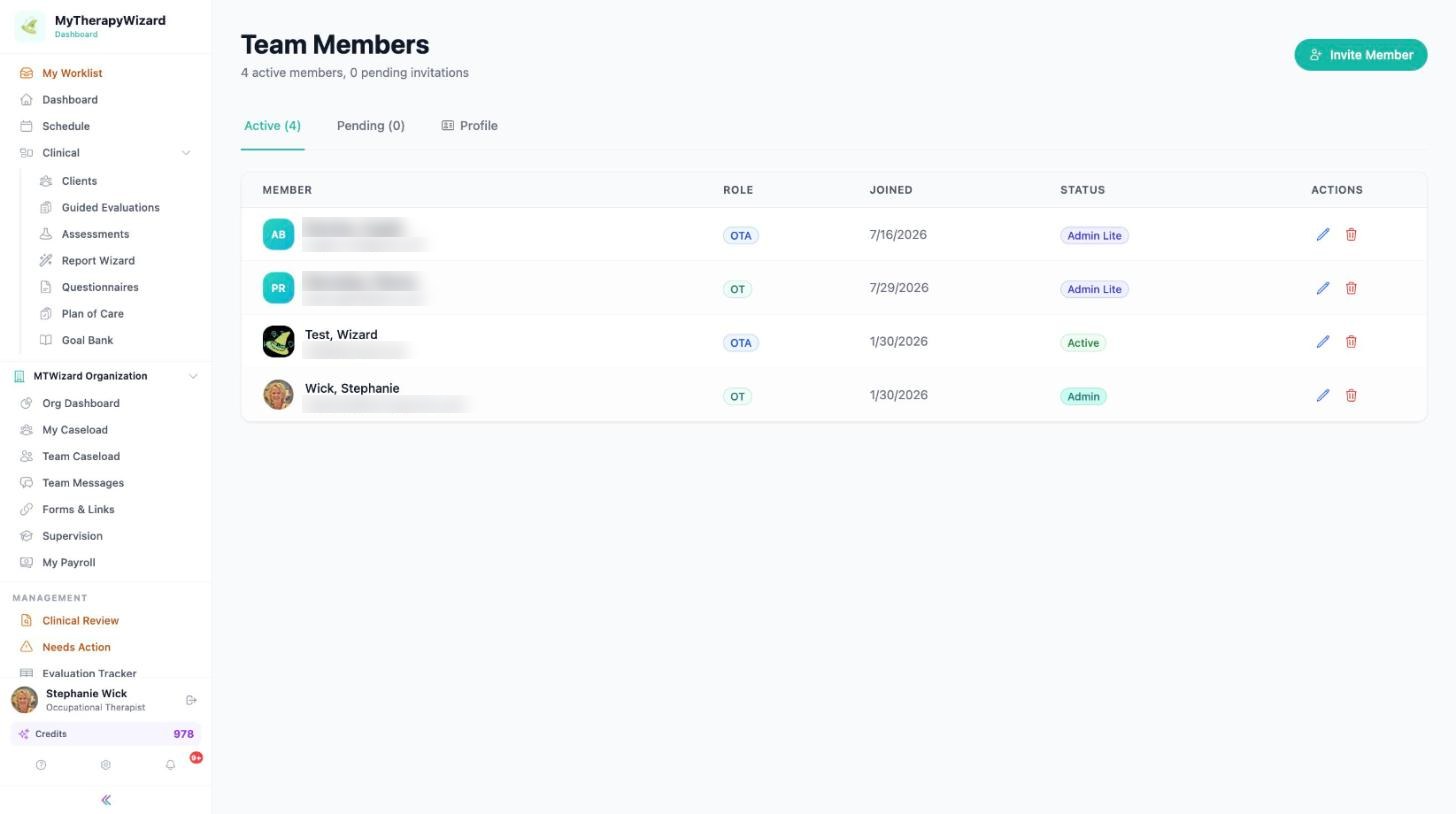The height and width of the screenshot is (814, 1456).
Task: Click the logout icon beside Stephanie Wick
Action: click(x=191, y=700)
